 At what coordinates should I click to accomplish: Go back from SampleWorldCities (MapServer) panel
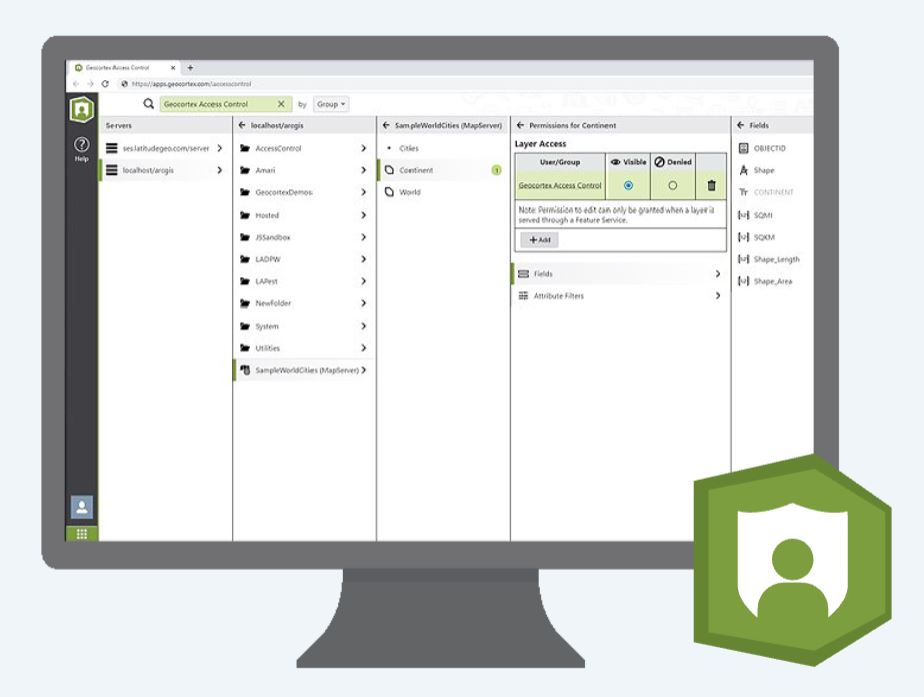(x=386, y=125)
